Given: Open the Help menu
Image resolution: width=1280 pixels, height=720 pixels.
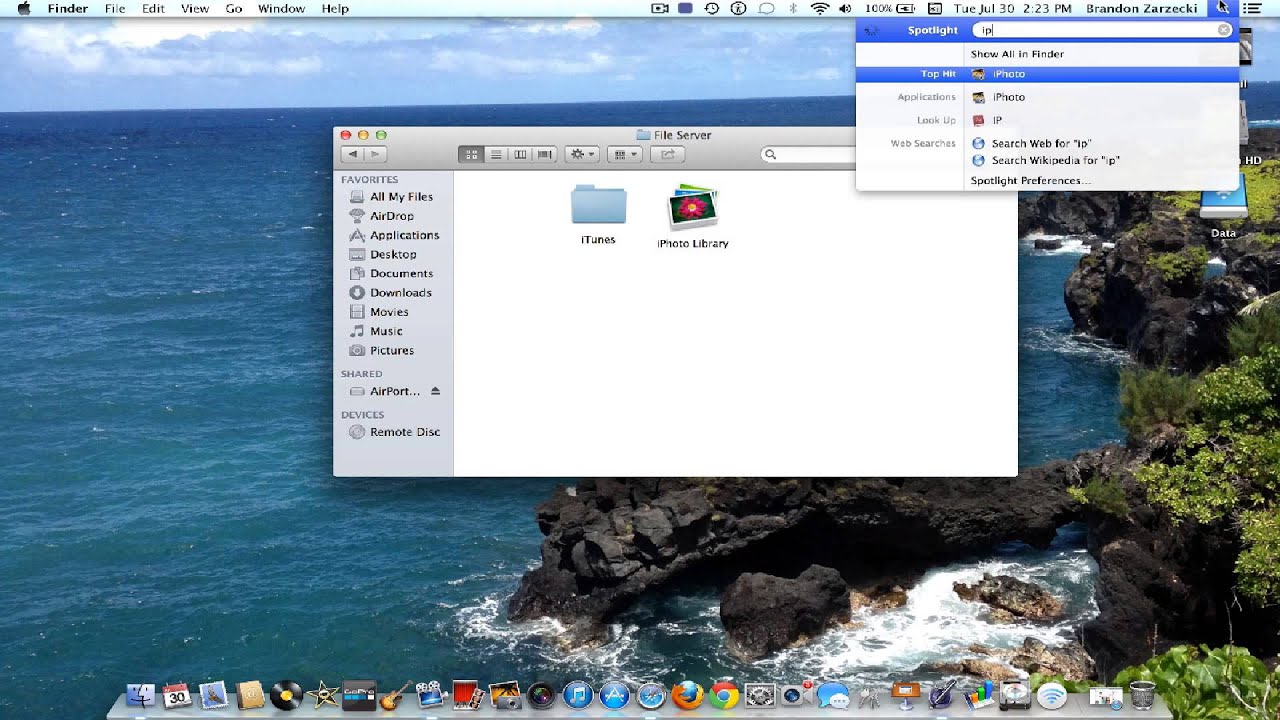Looking at the screenshot, I should [x=335, y=8].
